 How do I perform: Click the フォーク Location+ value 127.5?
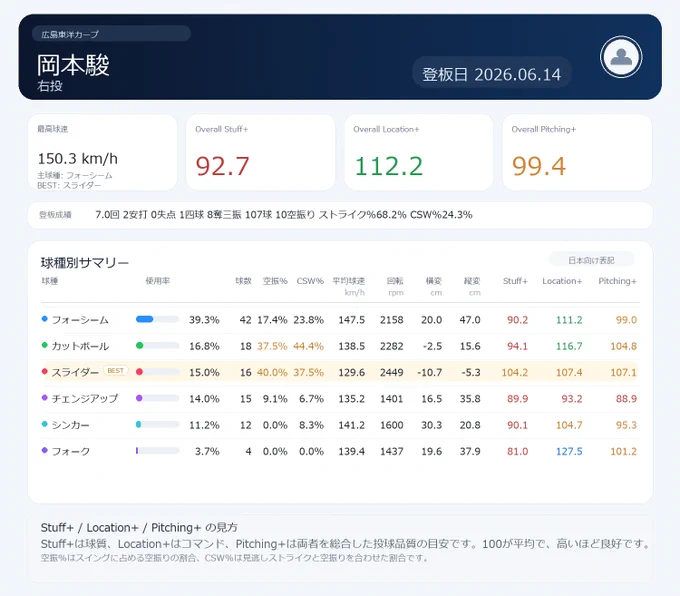pyautogui.click(x=569, y=452)
